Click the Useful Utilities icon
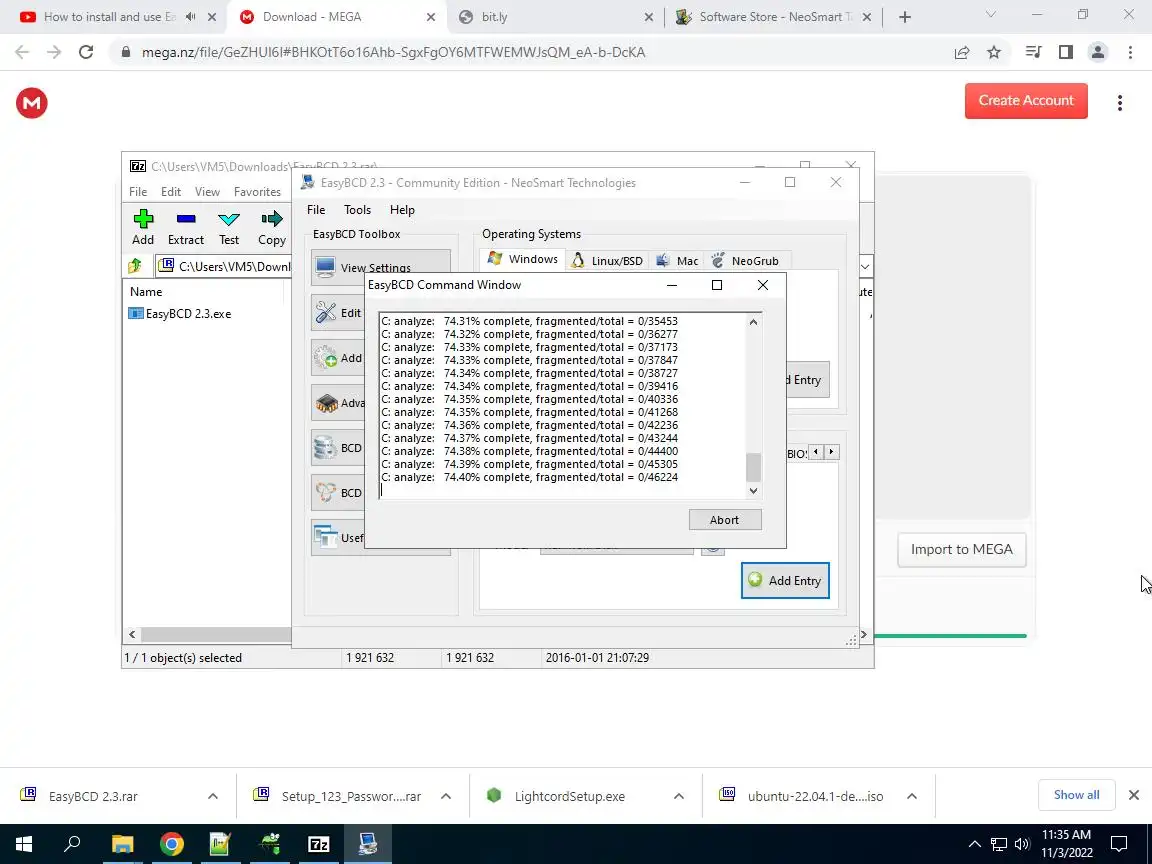Screen dimensions: 1152x864 [x=325, y=537]
